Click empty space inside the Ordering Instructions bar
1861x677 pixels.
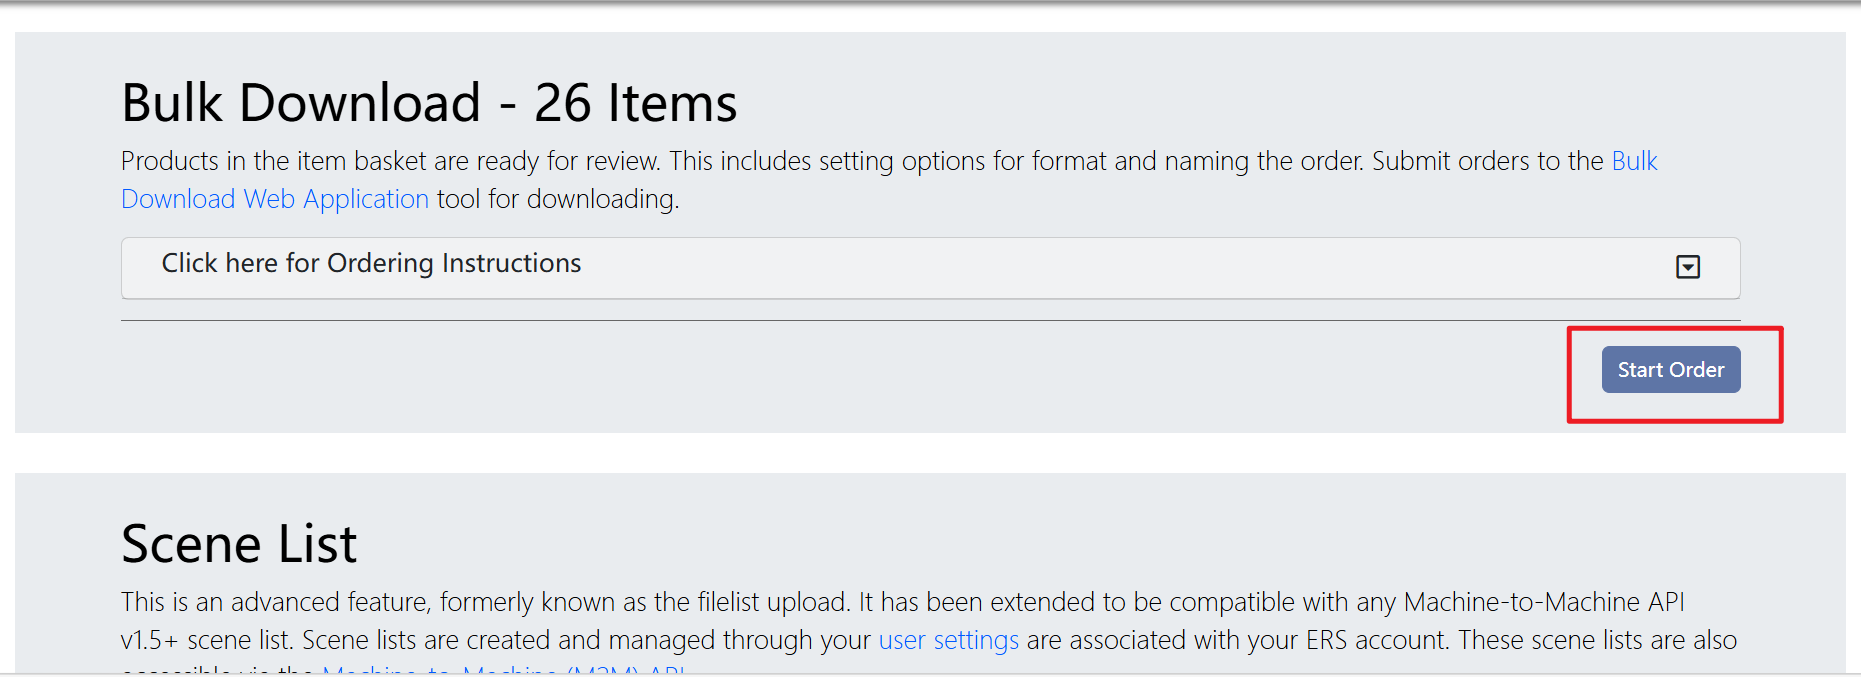[1100, 267]
